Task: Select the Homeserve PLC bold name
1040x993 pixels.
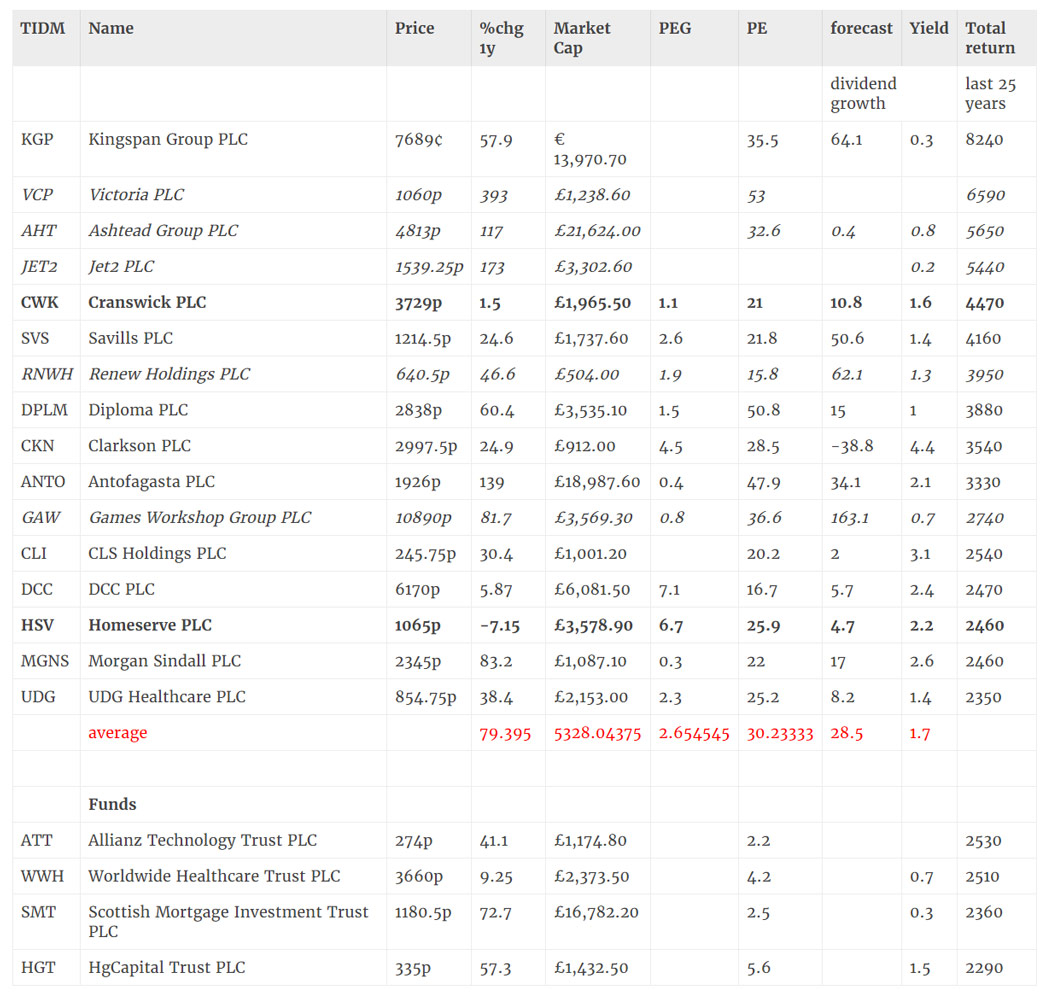Action: coord(150,626)
